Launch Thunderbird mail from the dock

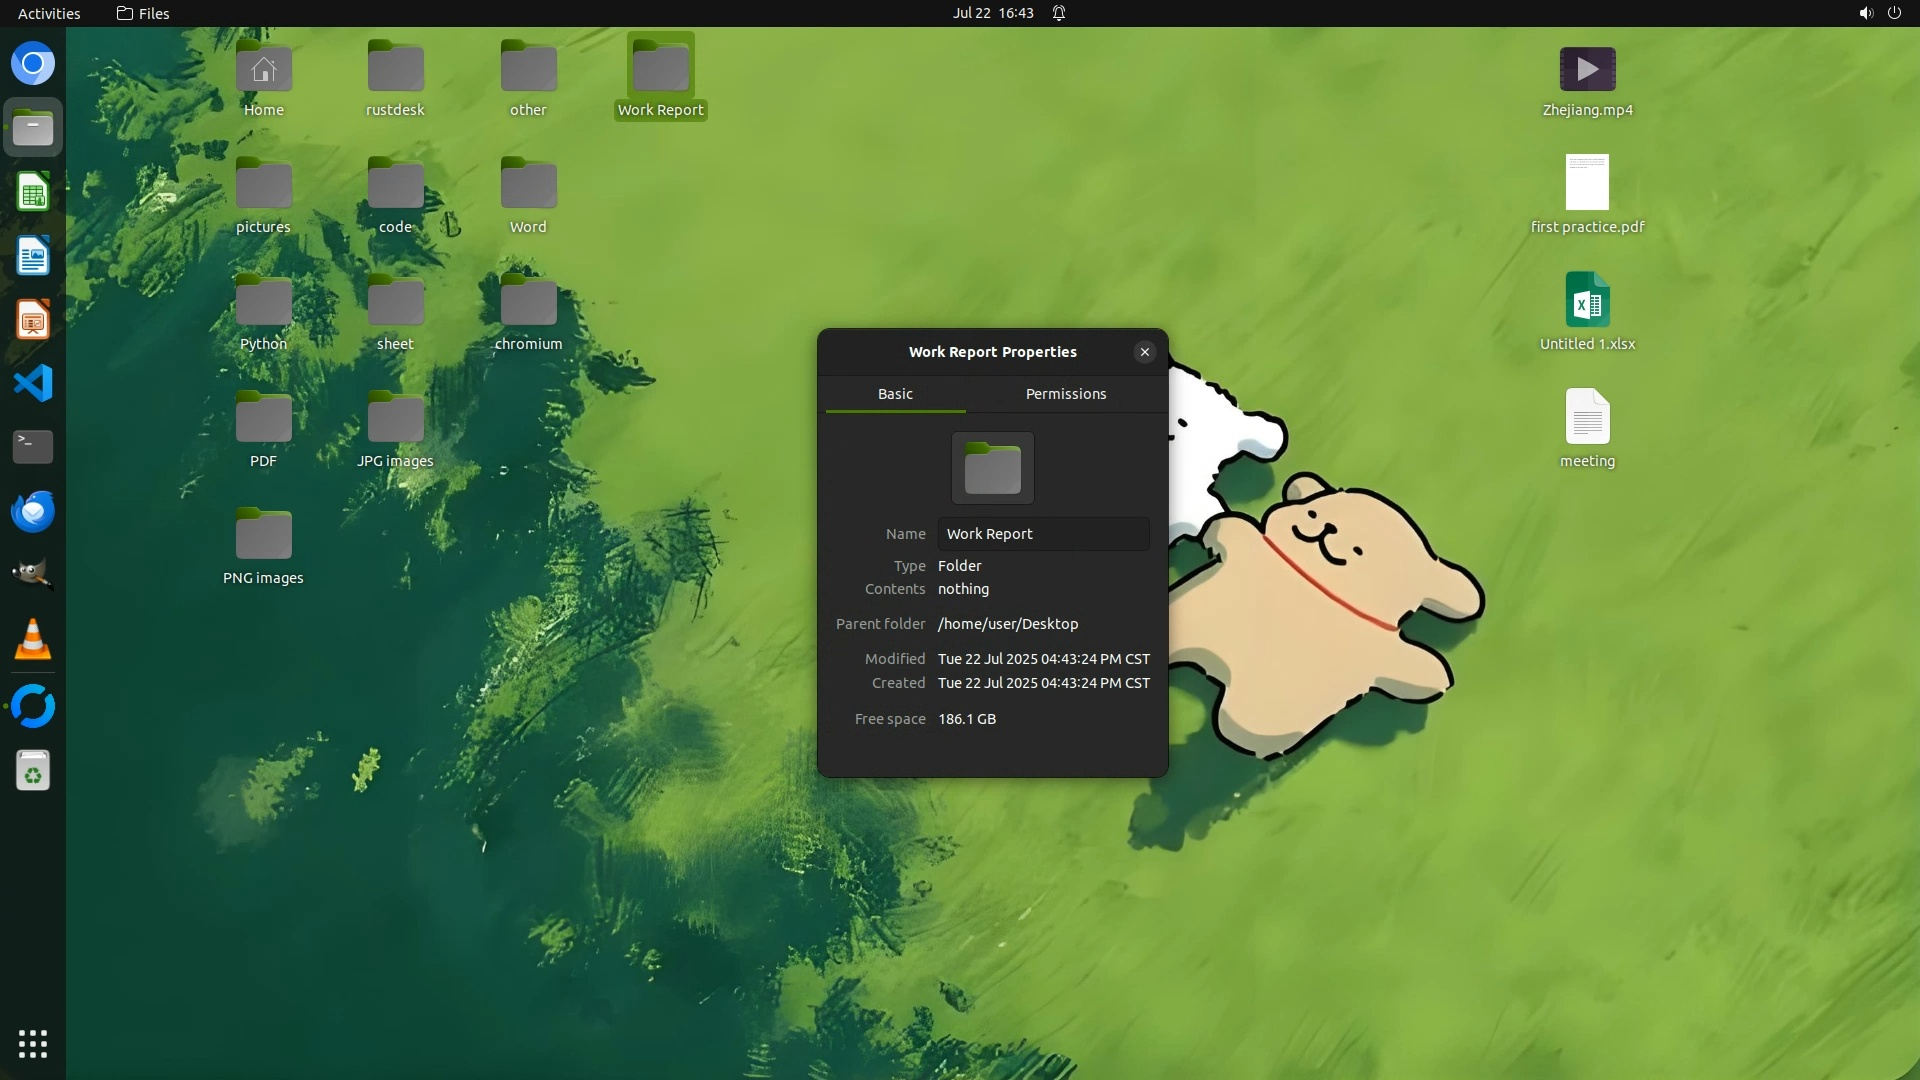click(33, 511)
